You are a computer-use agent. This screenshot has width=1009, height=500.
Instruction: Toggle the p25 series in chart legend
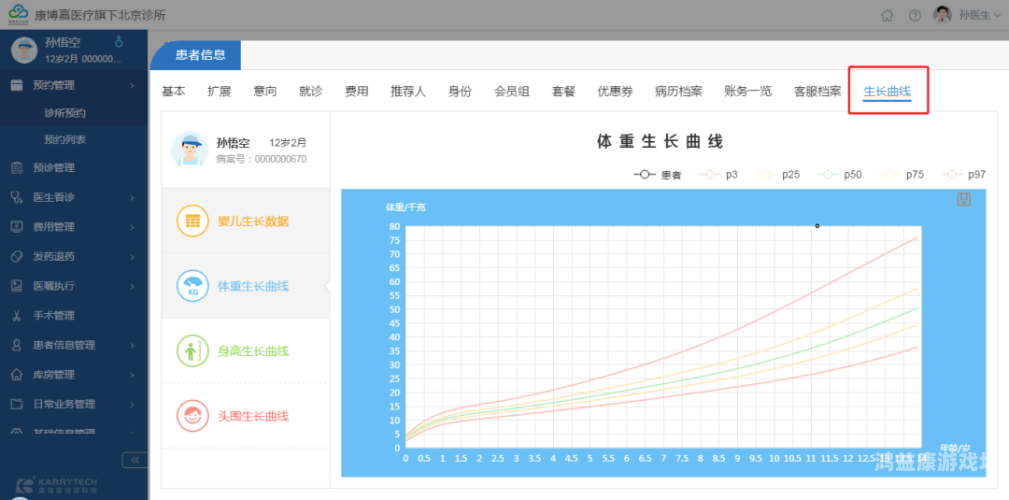(x=779, y=174)
